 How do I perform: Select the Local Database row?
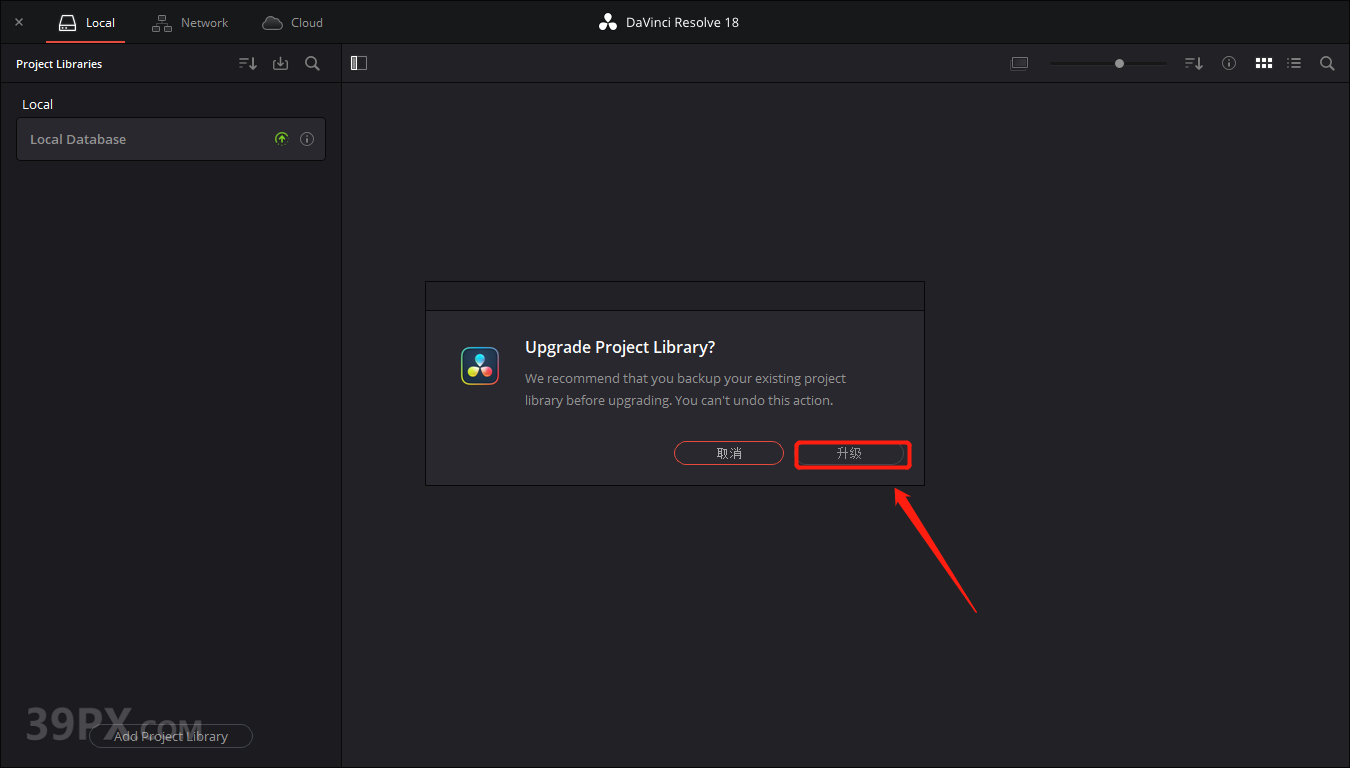point(171,139)
